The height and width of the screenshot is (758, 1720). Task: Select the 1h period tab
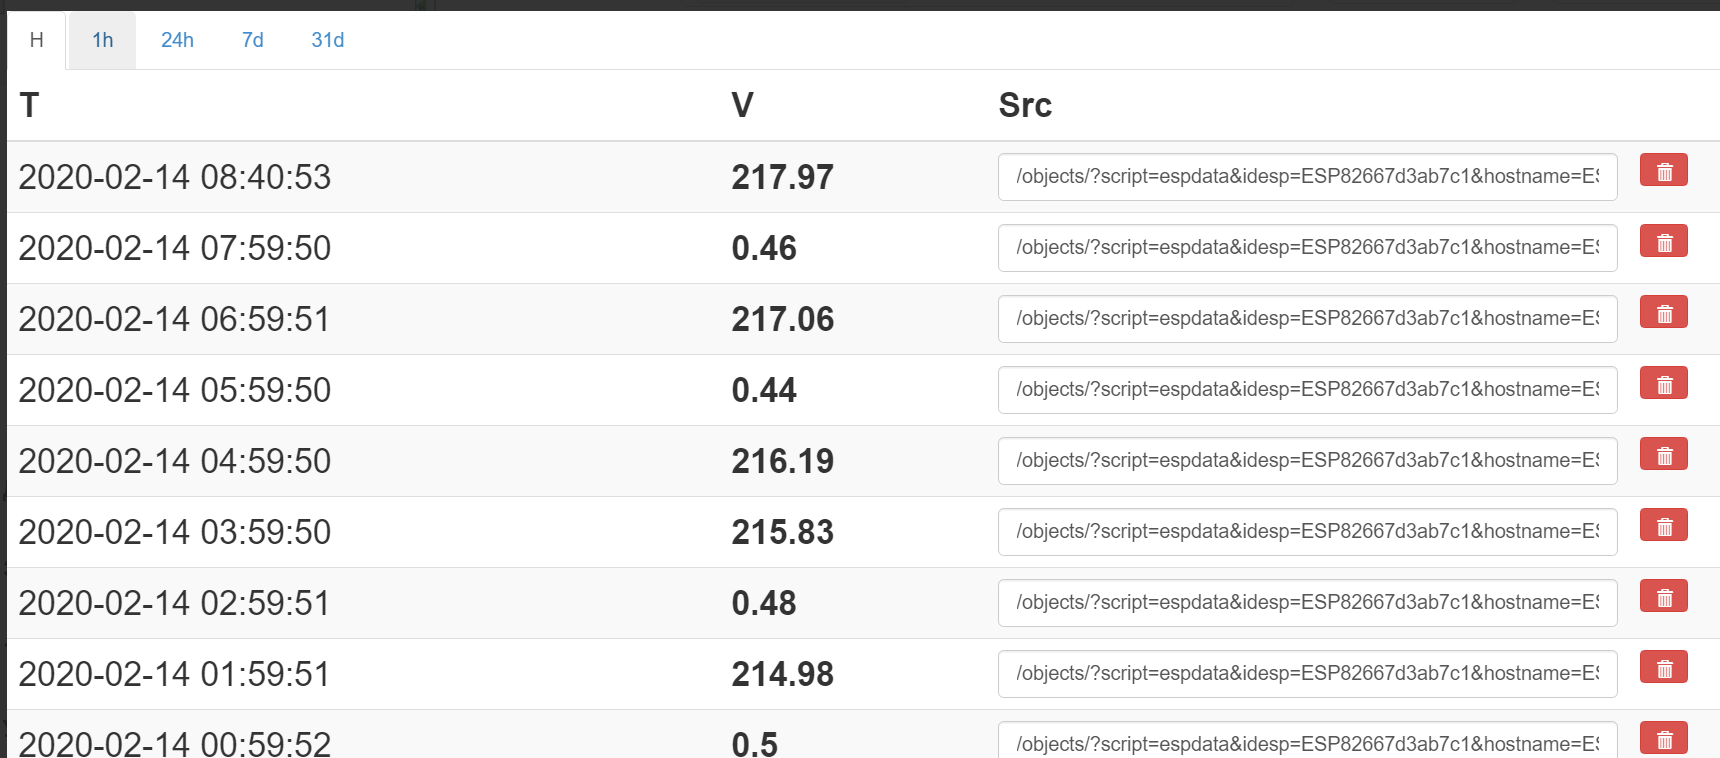coord(102,40)
